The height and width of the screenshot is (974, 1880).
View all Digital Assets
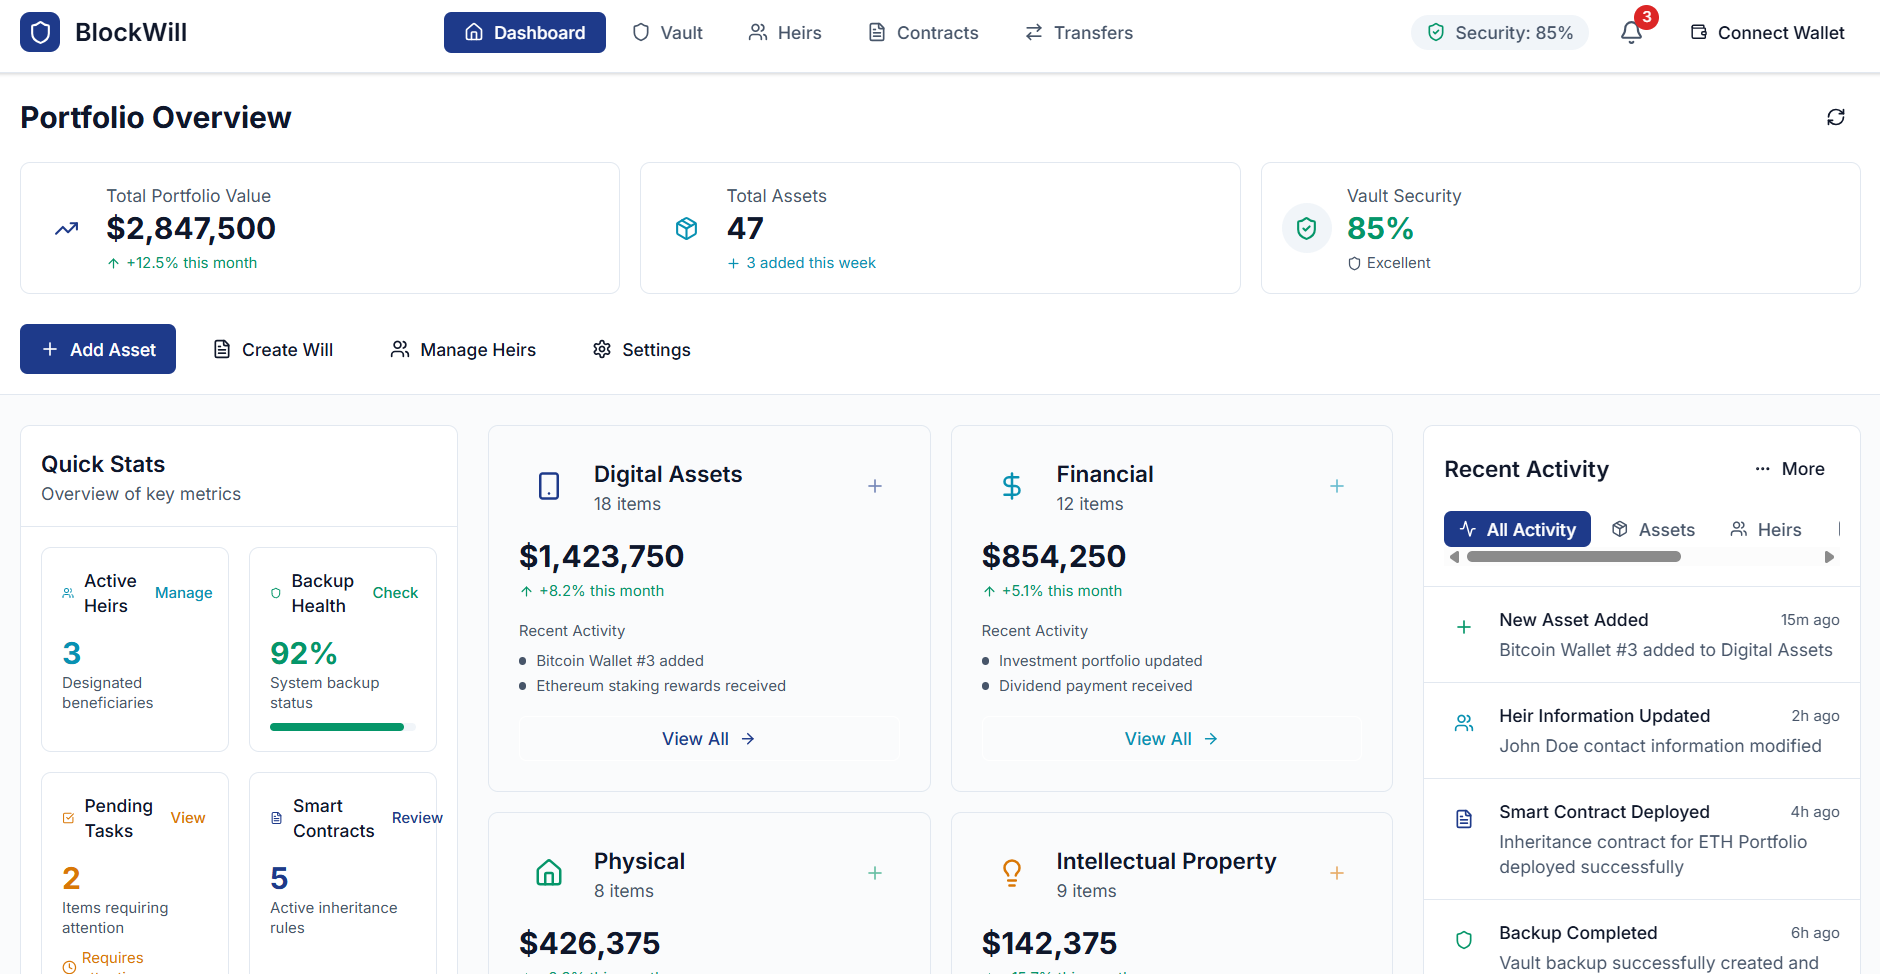709,739
